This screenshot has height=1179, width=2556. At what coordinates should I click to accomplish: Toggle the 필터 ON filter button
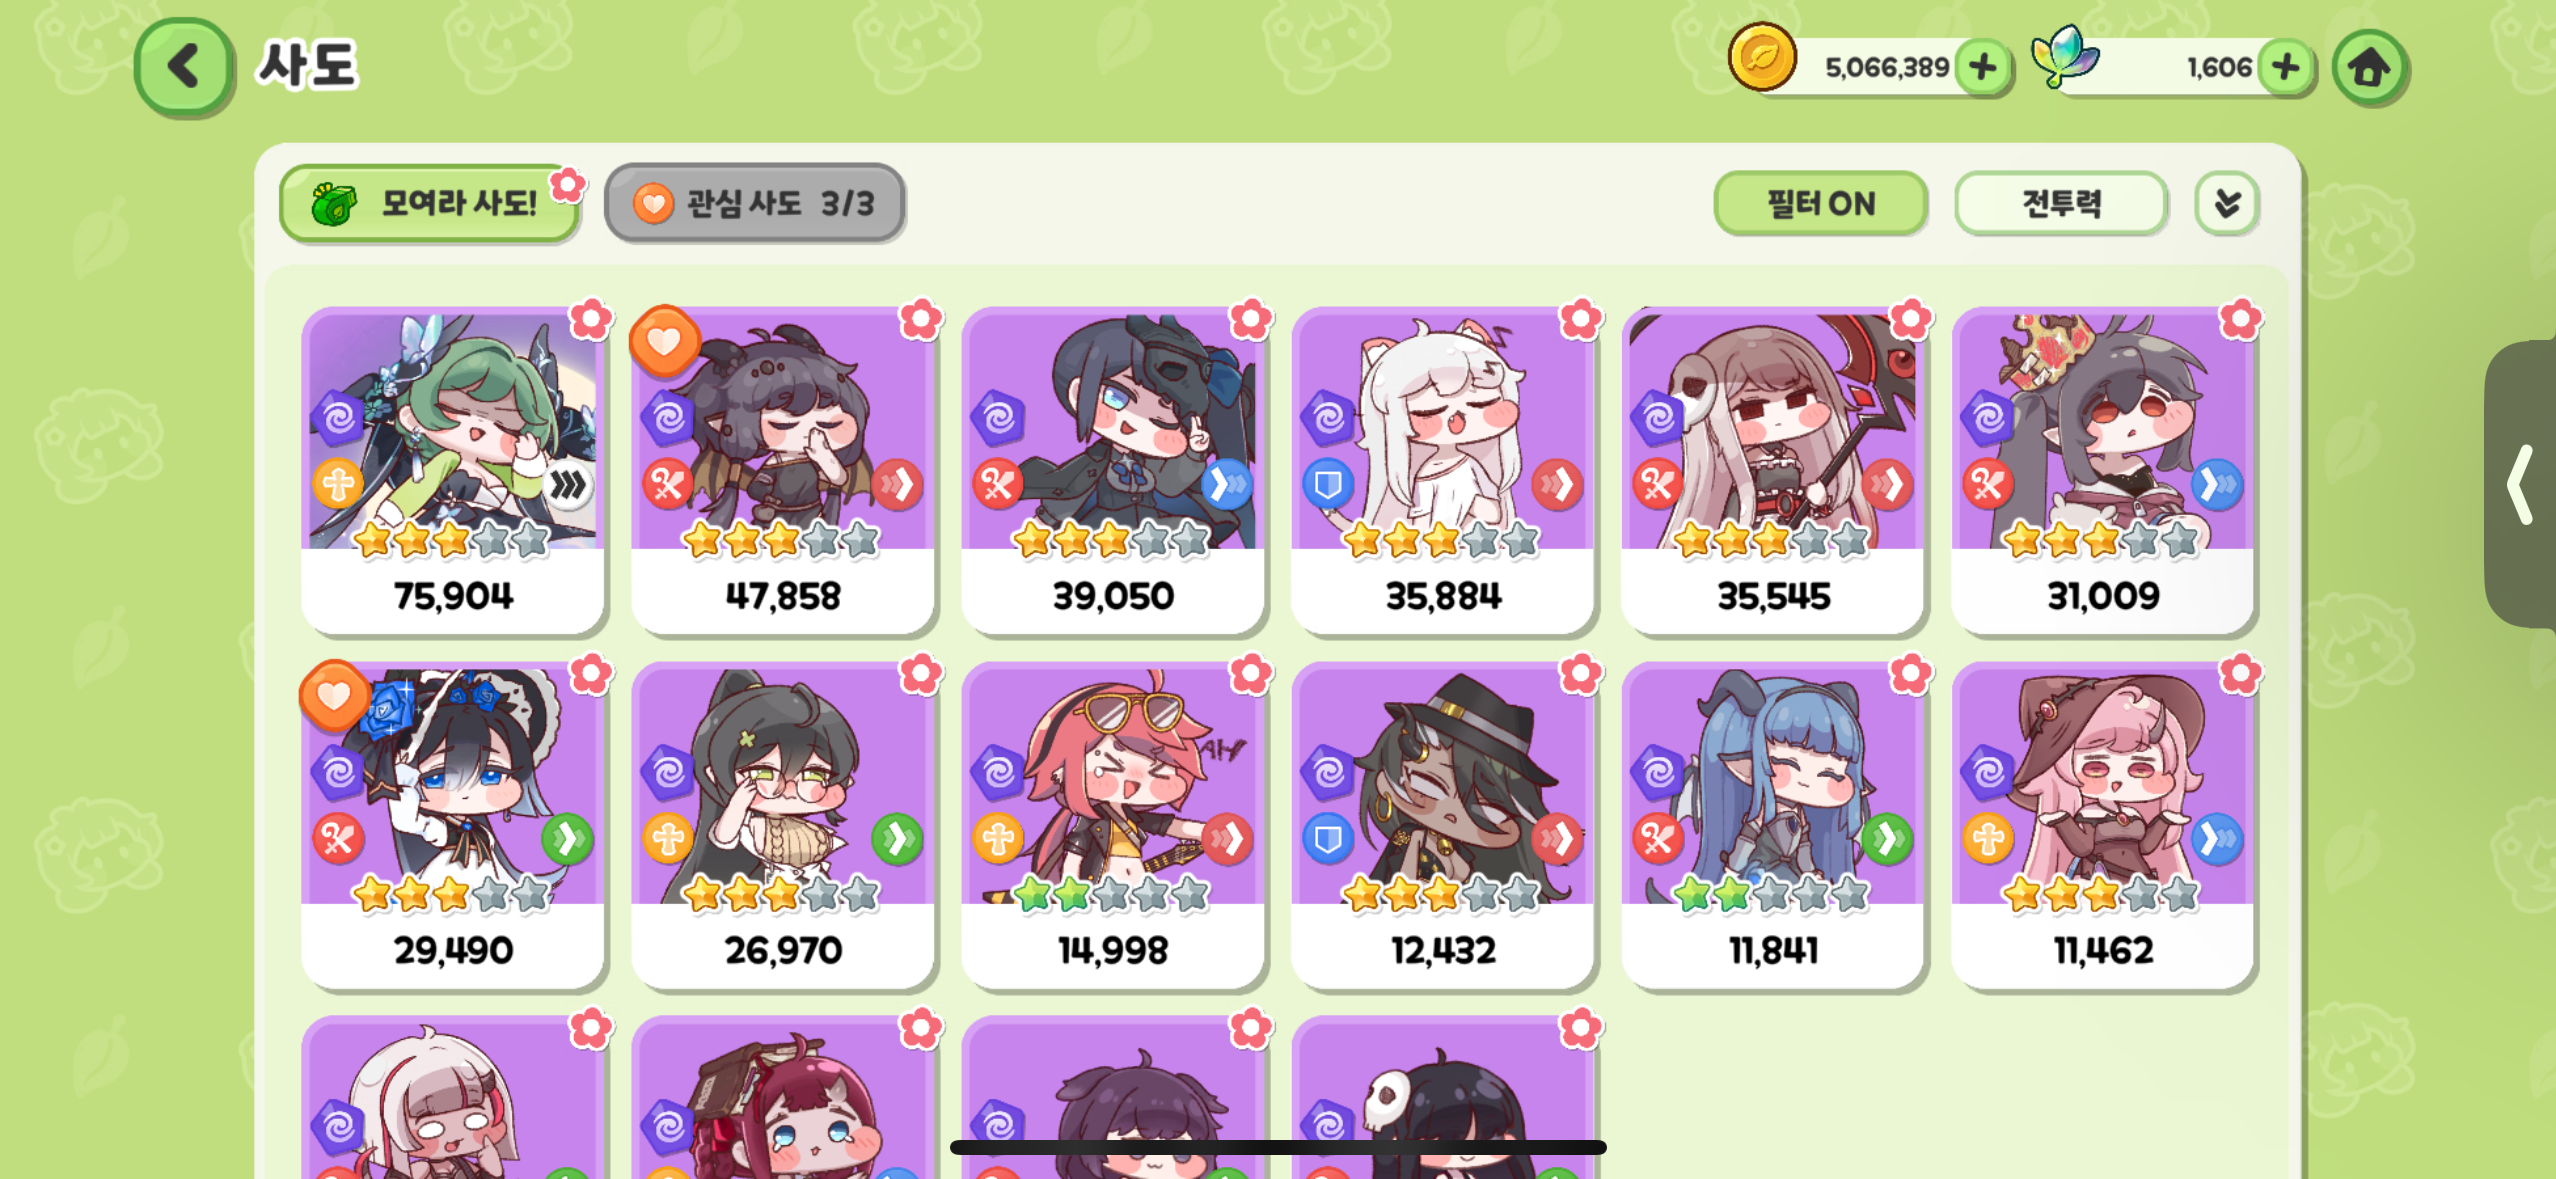[1820, 204]
